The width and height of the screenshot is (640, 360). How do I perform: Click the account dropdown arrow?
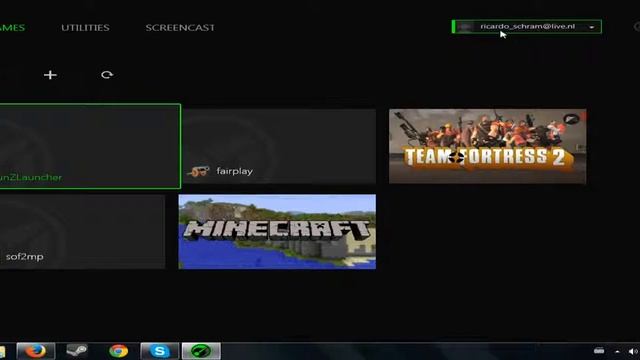pyautogui.click(x=591, y=27)
